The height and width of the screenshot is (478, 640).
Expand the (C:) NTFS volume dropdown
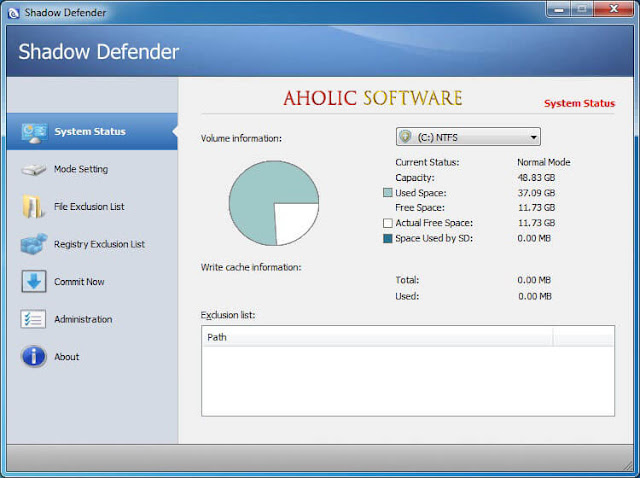coord(468,137)
